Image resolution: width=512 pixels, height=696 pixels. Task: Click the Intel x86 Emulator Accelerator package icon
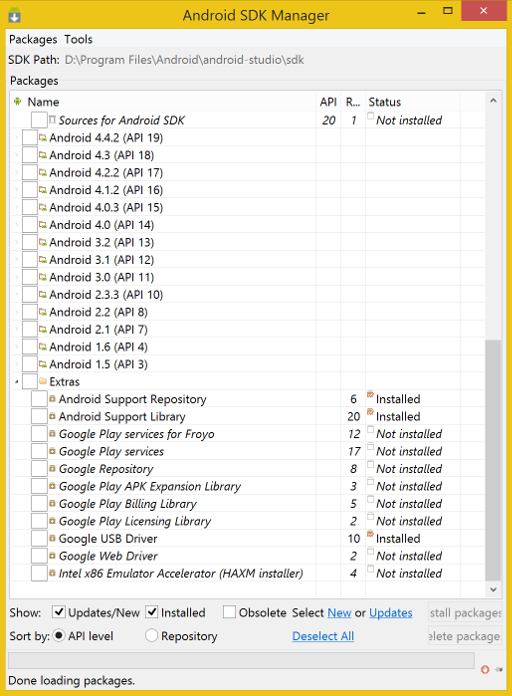(52, 573)
